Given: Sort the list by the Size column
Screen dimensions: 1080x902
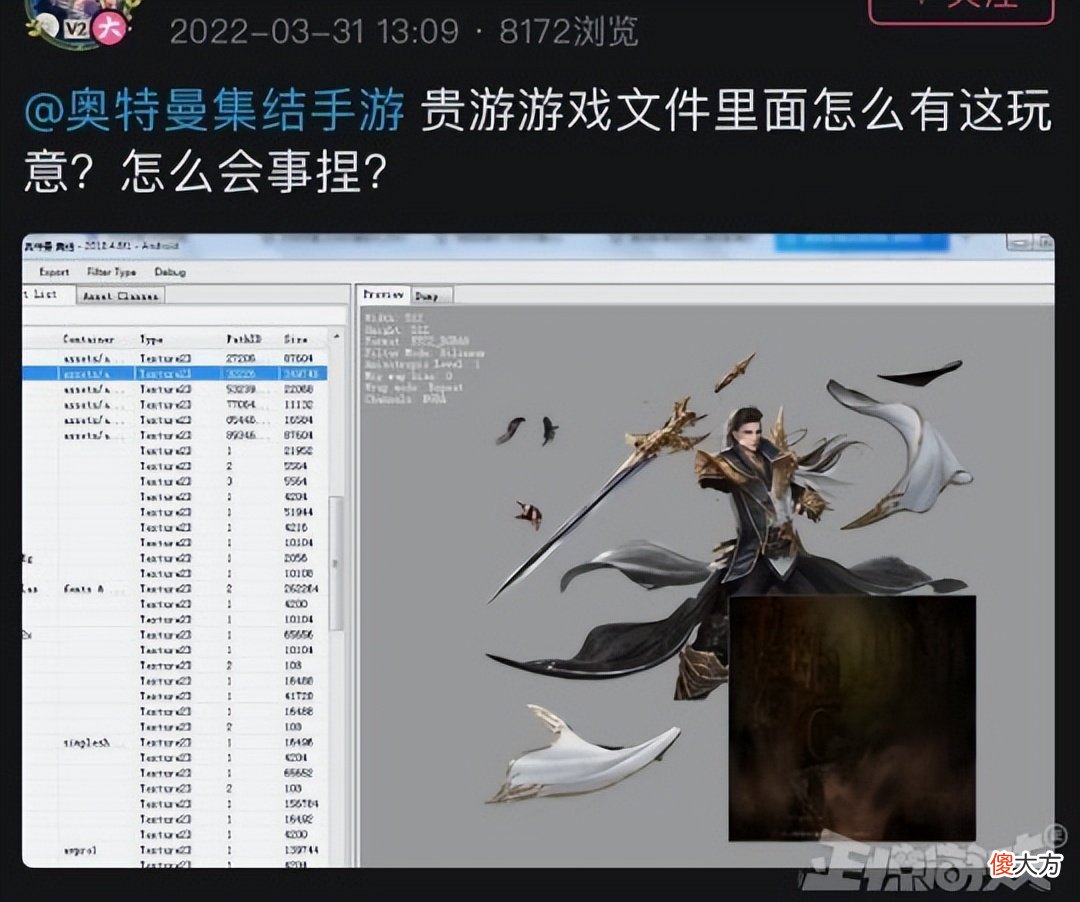Looking at the screenshot, I should pyautogui.click(x=295, y=339).
